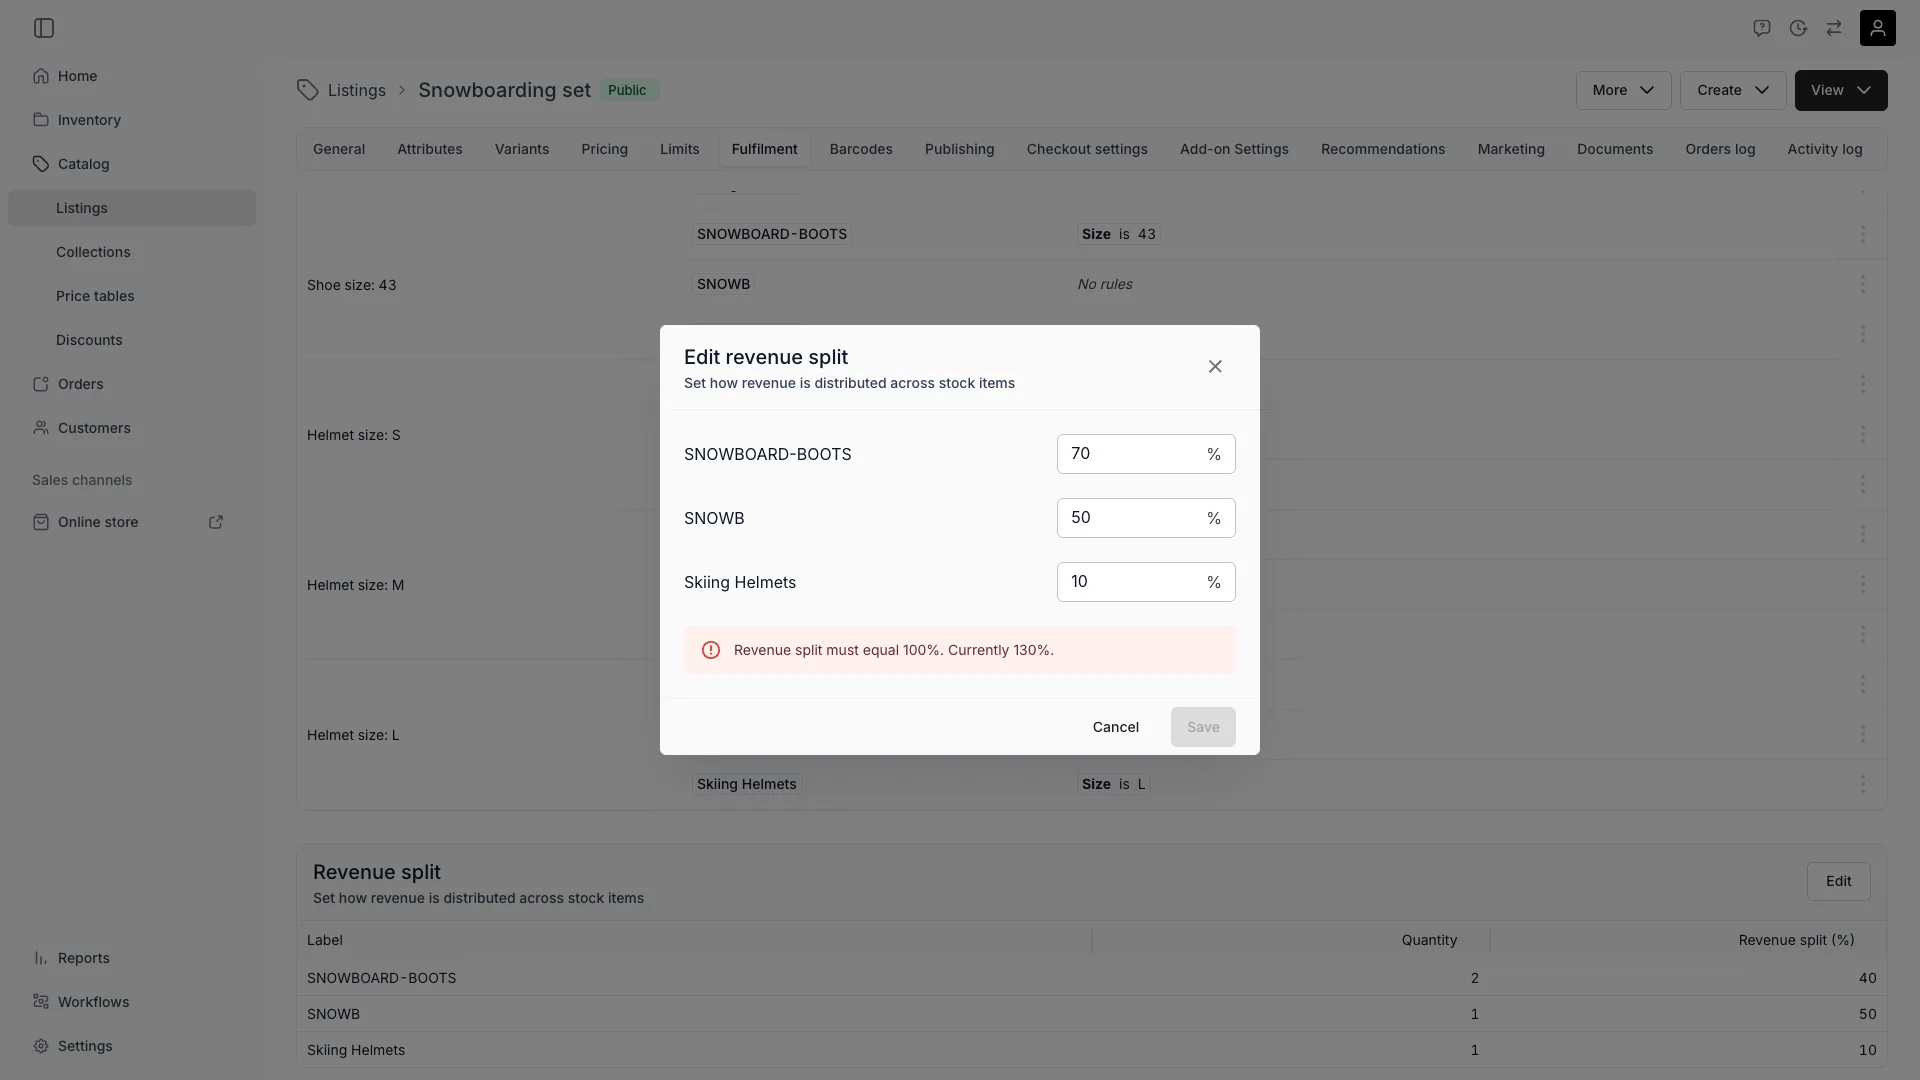
Task: Open the user profile avatar
Action: [x=1877, y=28]
